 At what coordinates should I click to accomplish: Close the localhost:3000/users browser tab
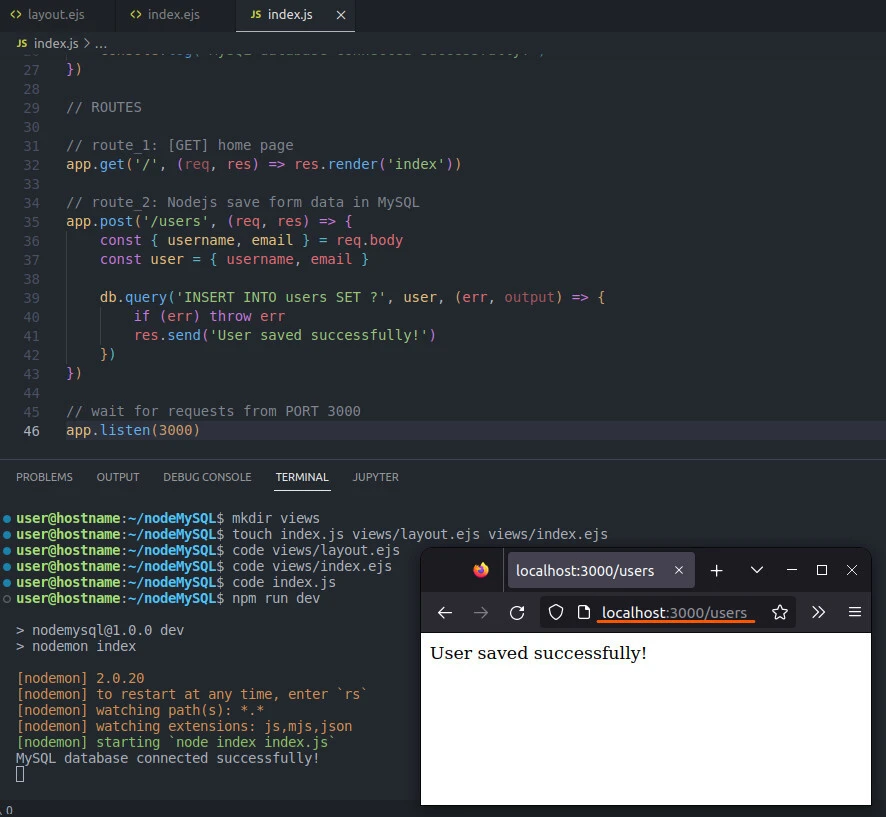click(x=679, y=570)
